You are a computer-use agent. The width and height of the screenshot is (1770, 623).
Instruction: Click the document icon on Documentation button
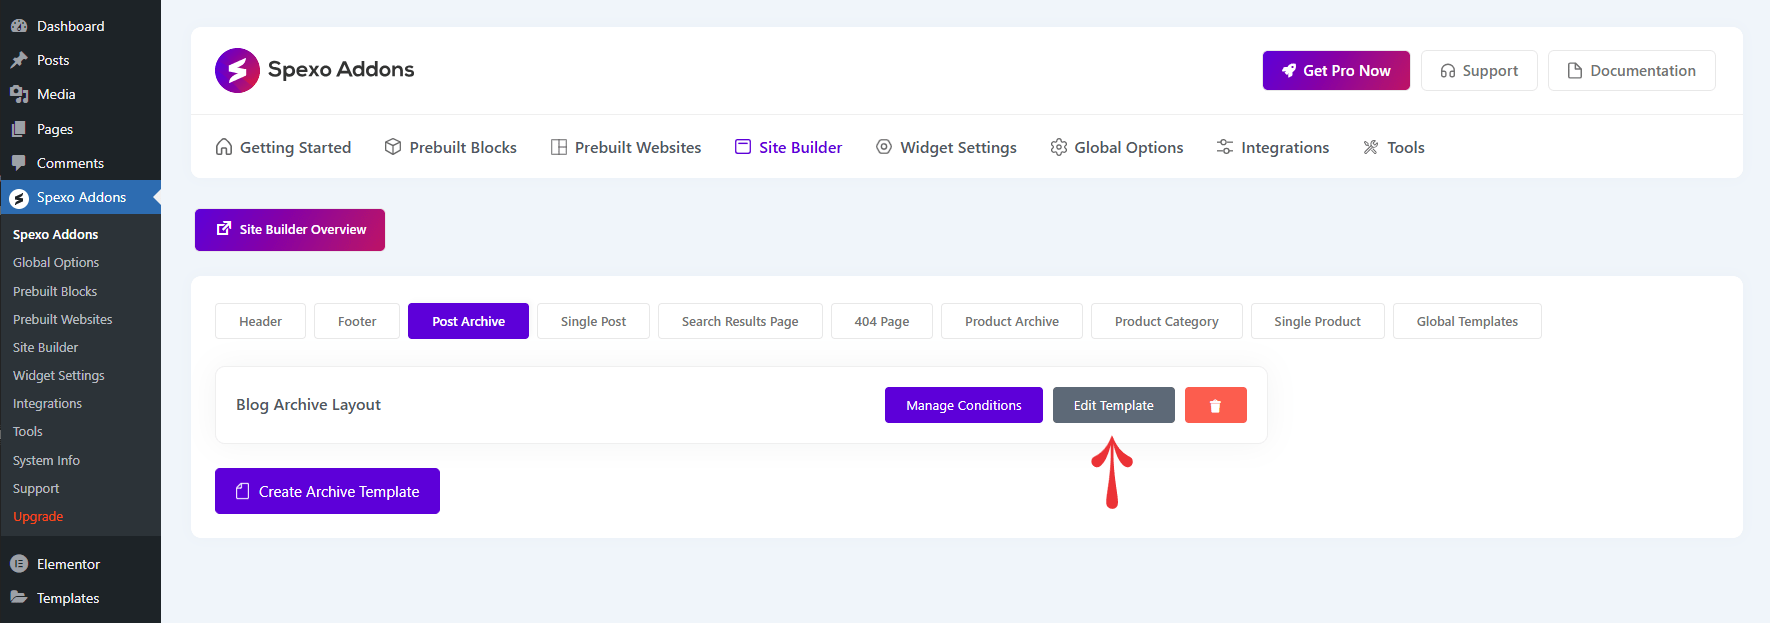pos(1575,71)
